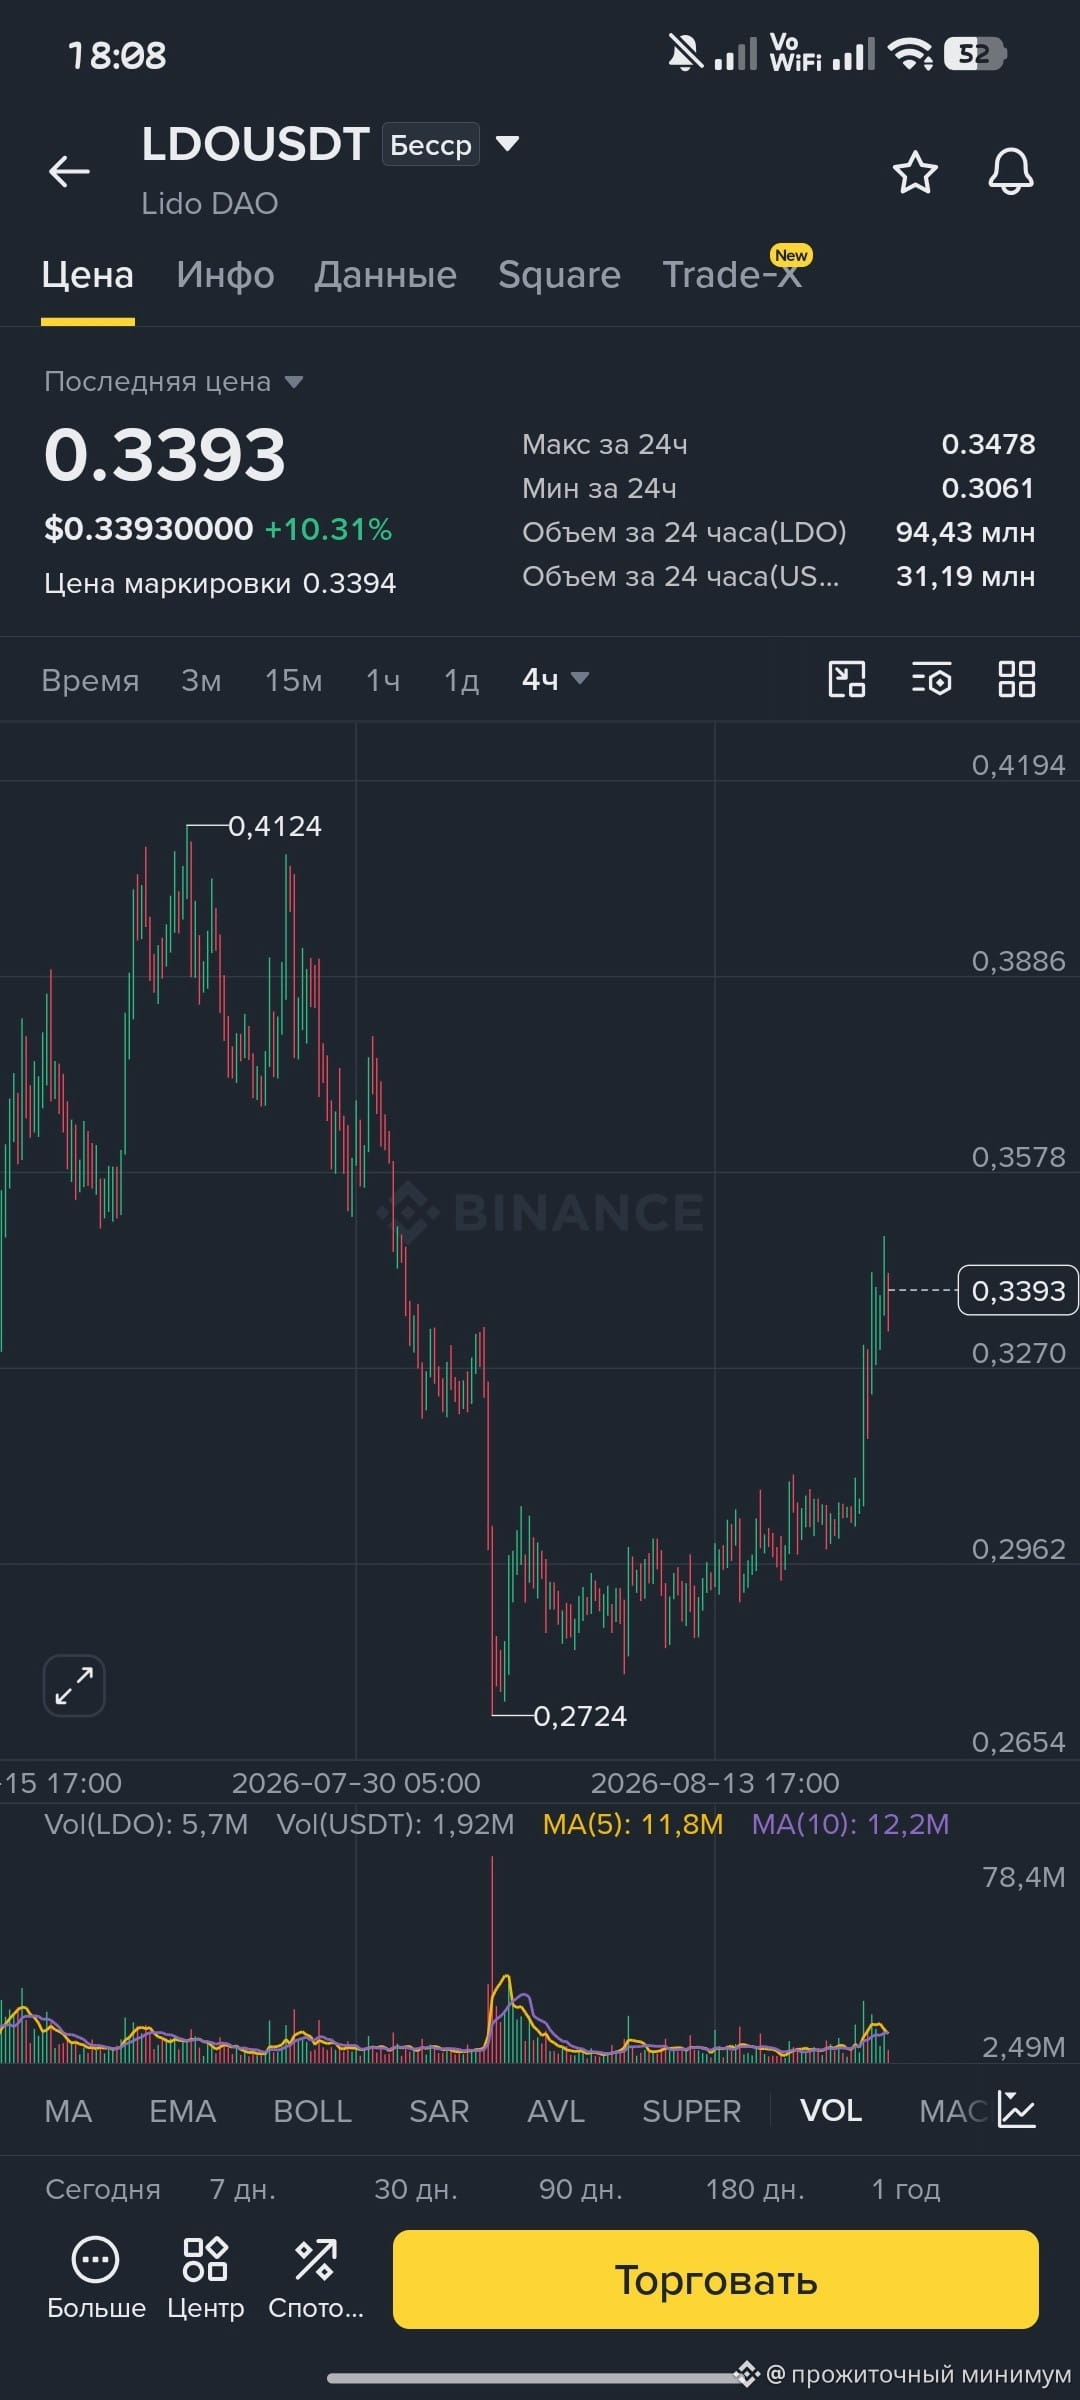Enable the SAR indicator

[439, 2111]
